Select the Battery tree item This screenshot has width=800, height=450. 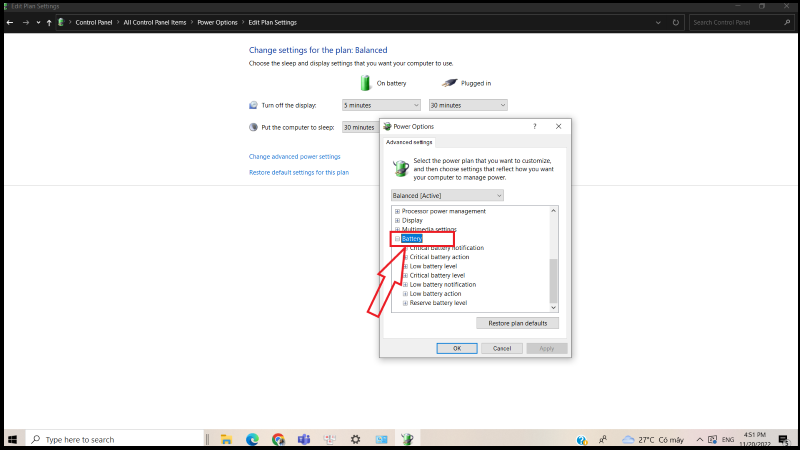point(412,239)
